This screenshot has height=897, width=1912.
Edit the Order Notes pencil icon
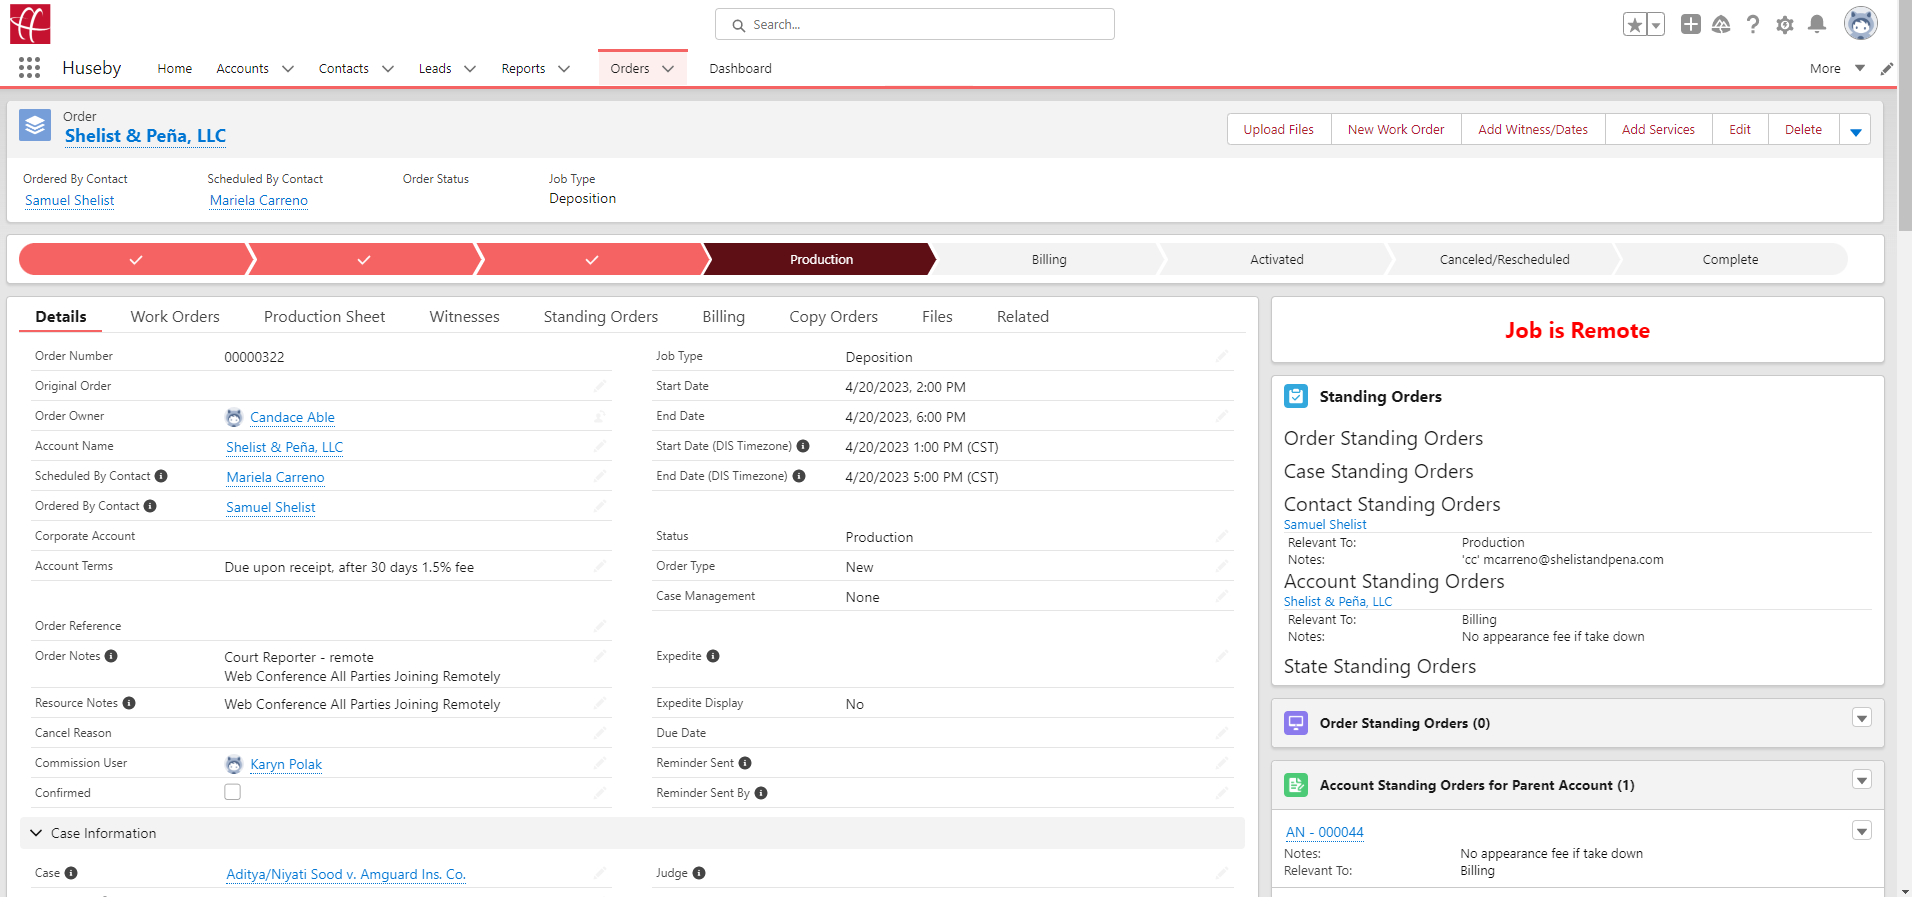[600, 656]
